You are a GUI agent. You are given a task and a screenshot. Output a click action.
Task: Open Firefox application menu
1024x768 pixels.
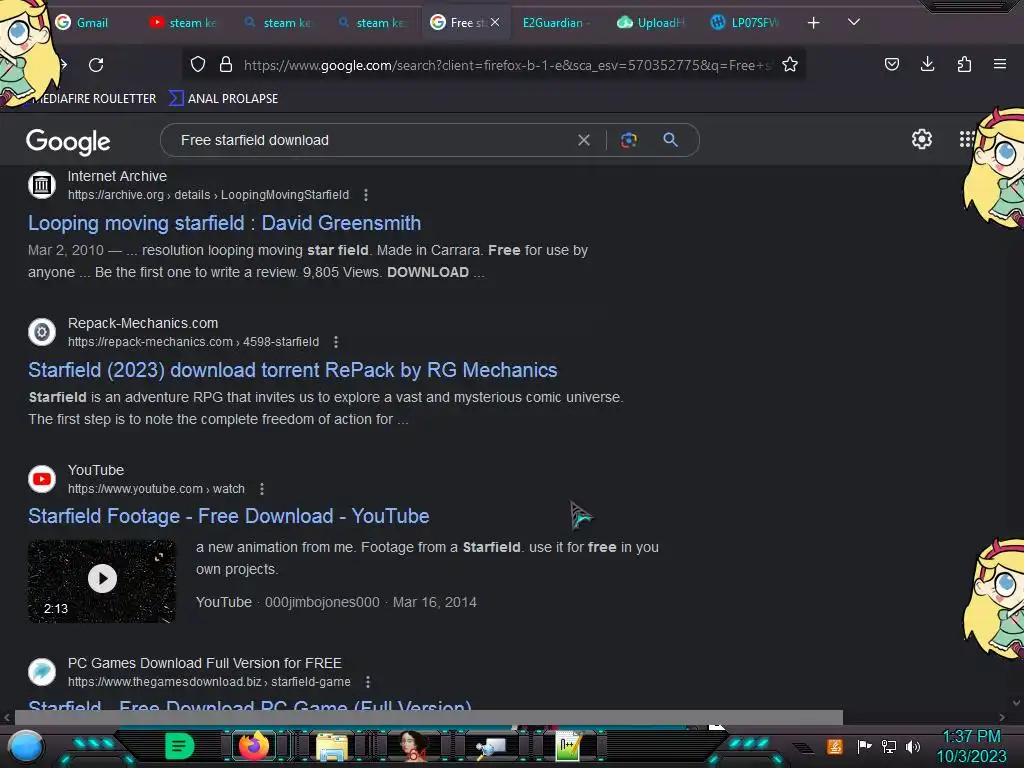[x=1000, y=64]
